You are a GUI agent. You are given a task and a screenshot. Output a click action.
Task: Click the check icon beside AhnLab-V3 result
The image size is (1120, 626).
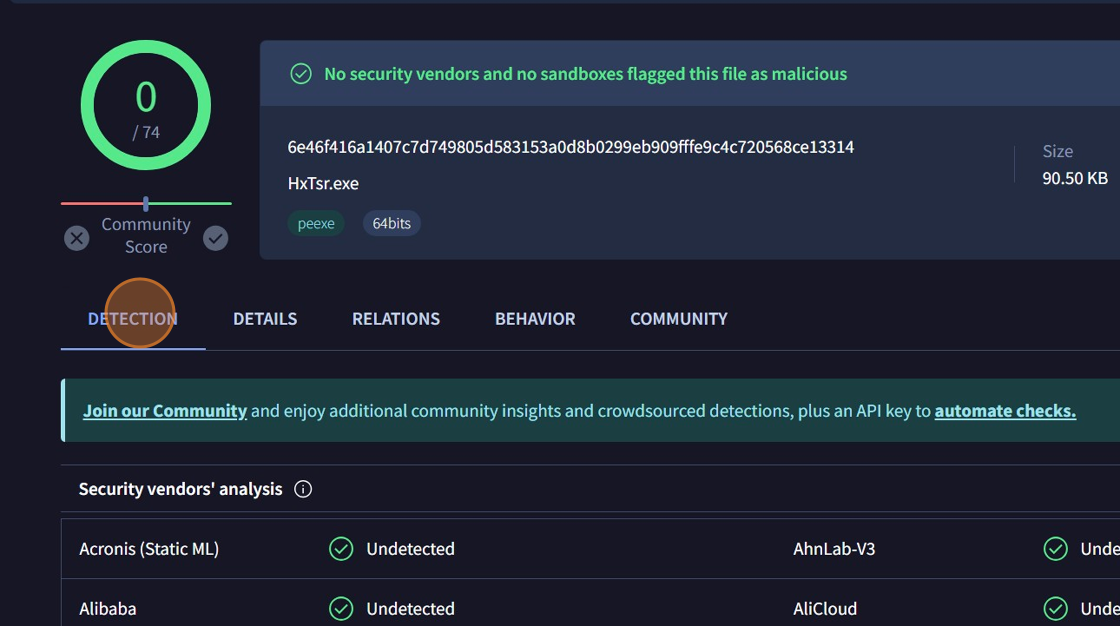click(1055, 549)
